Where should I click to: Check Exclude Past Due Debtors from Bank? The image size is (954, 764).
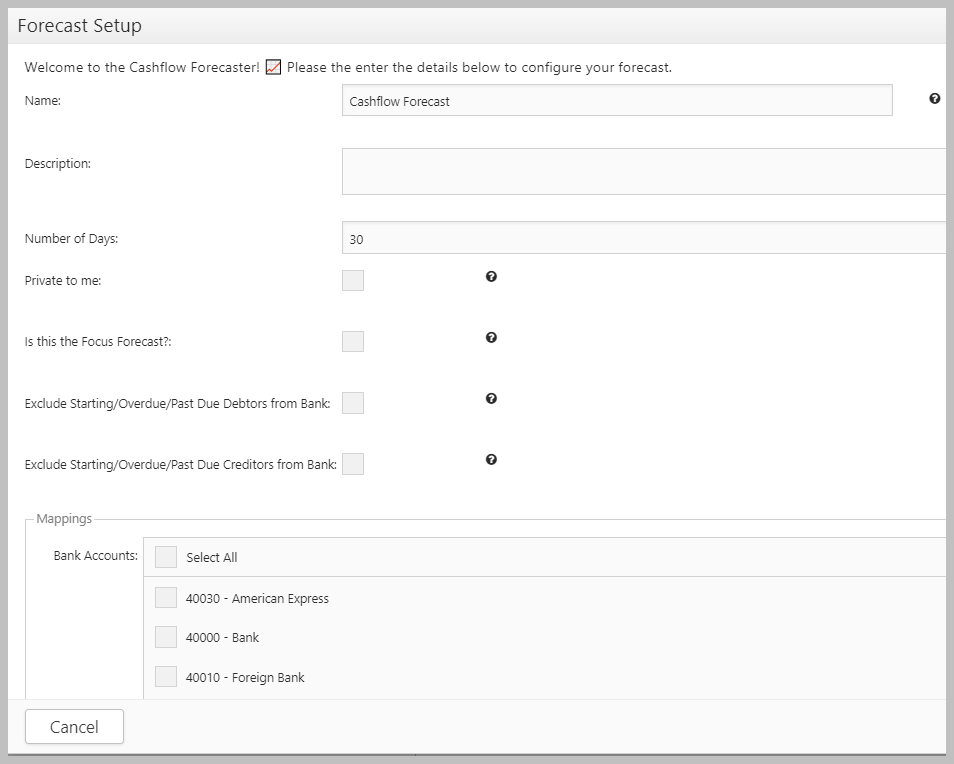[353, 403]
